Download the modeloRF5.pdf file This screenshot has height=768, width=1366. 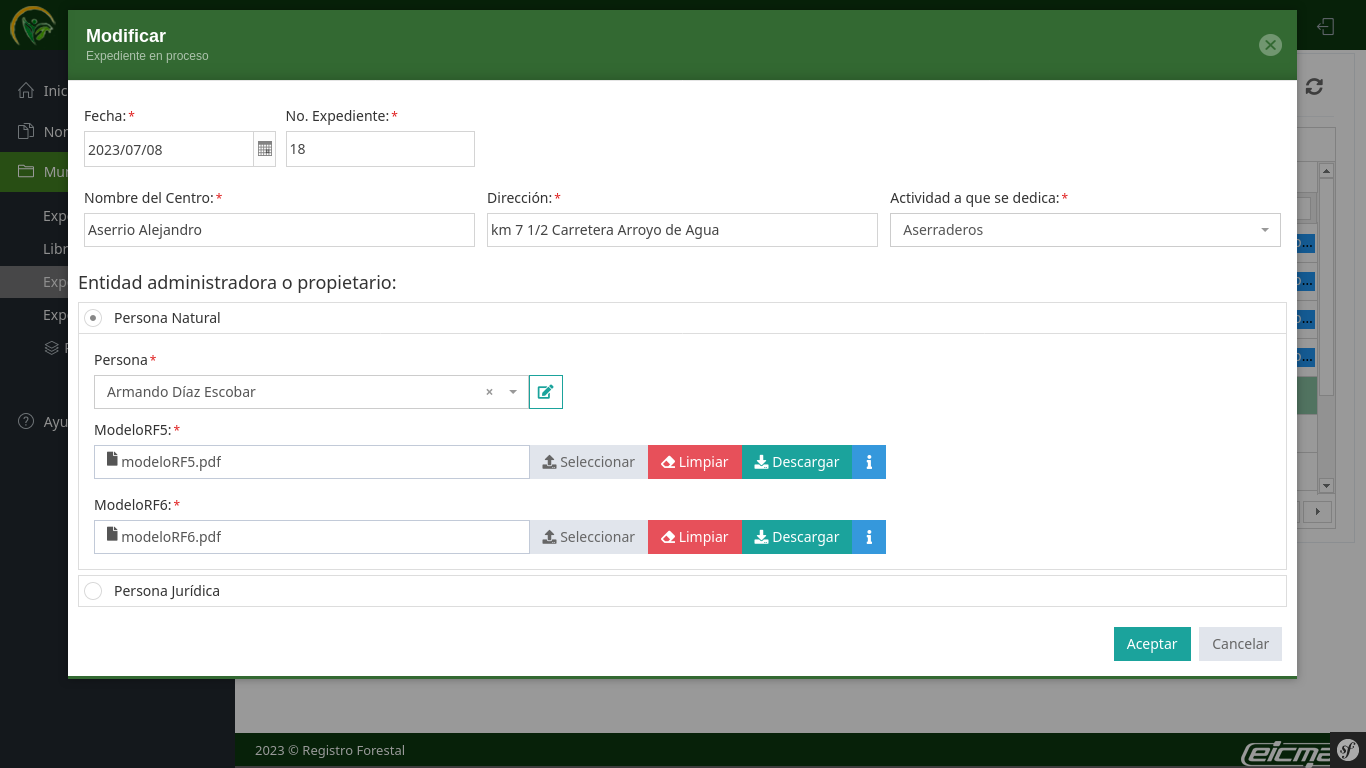(x=796, y=462)
